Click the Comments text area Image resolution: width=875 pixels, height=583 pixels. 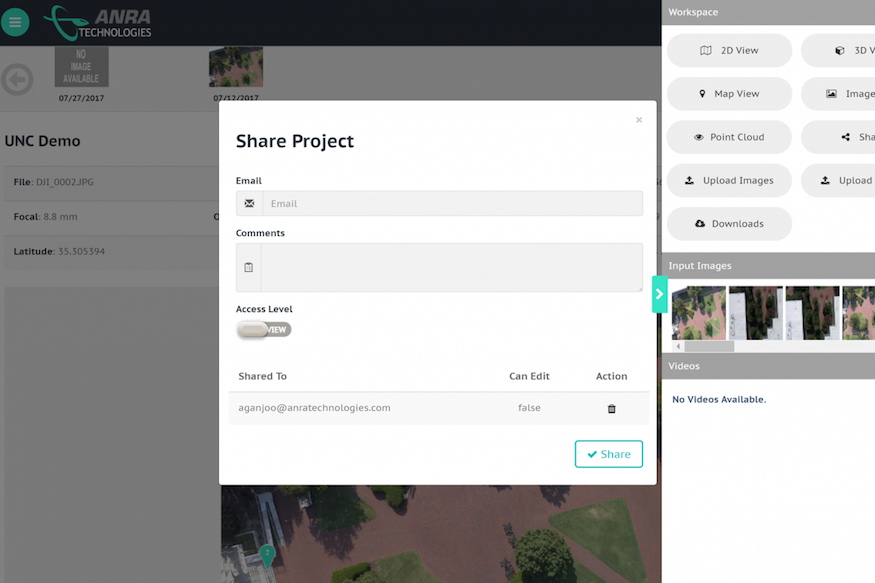tap(452, 268)
